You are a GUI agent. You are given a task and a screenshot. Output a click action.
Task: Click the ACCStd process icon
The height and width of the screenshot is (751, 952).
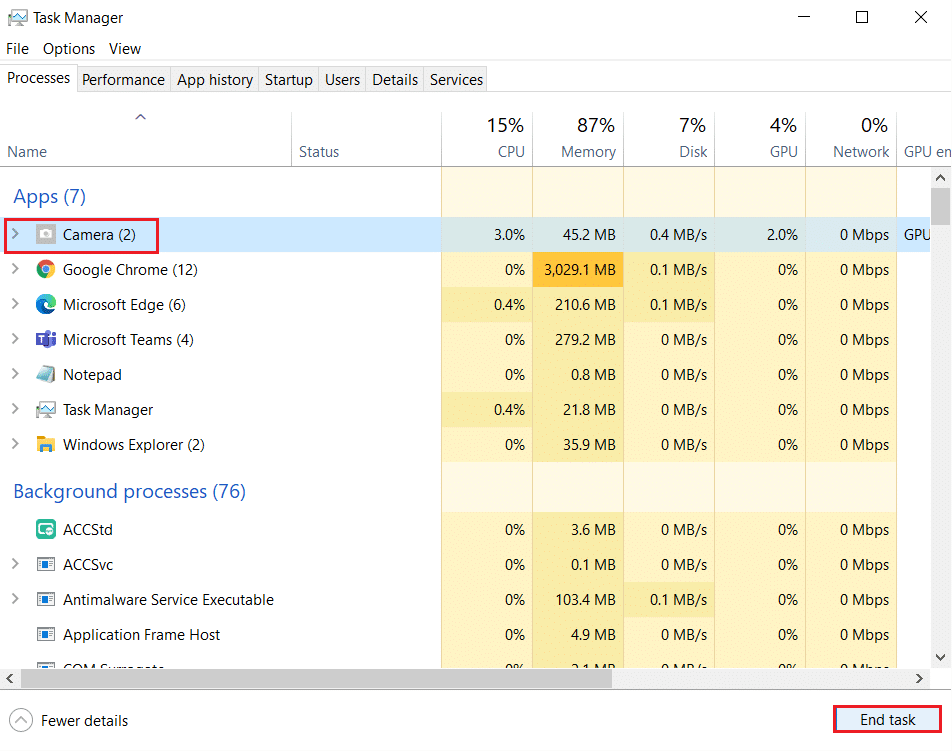point(46,529)
